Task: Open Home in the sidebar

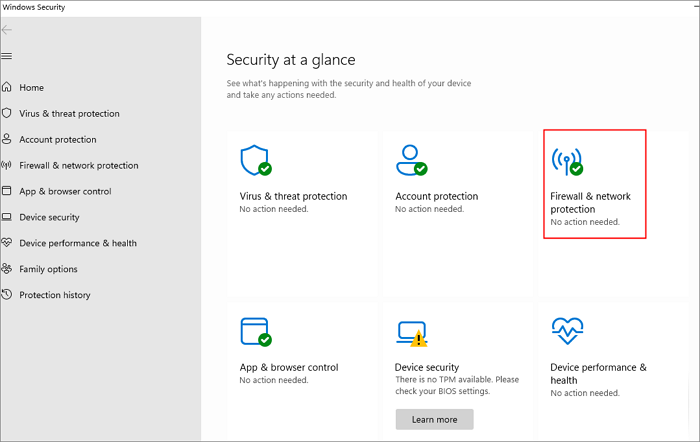Action: (x=31, y=88)
